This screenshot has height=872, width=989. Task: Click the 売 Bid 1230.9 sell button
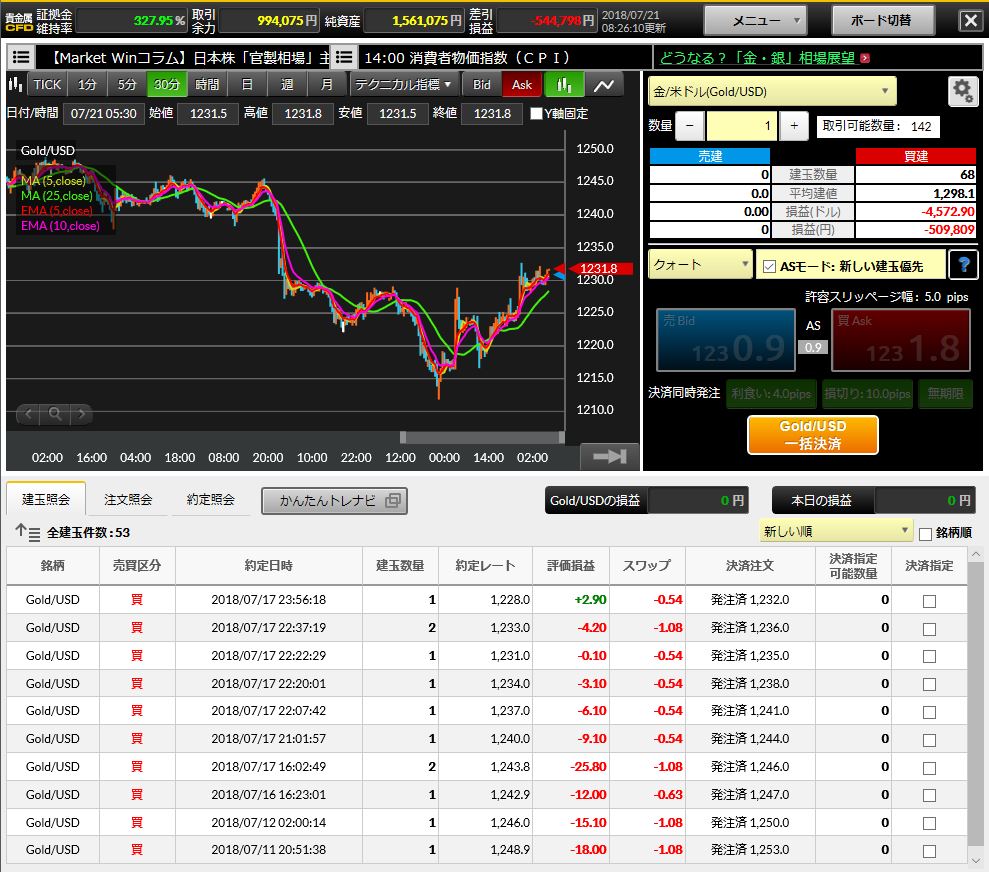point(725,340)
